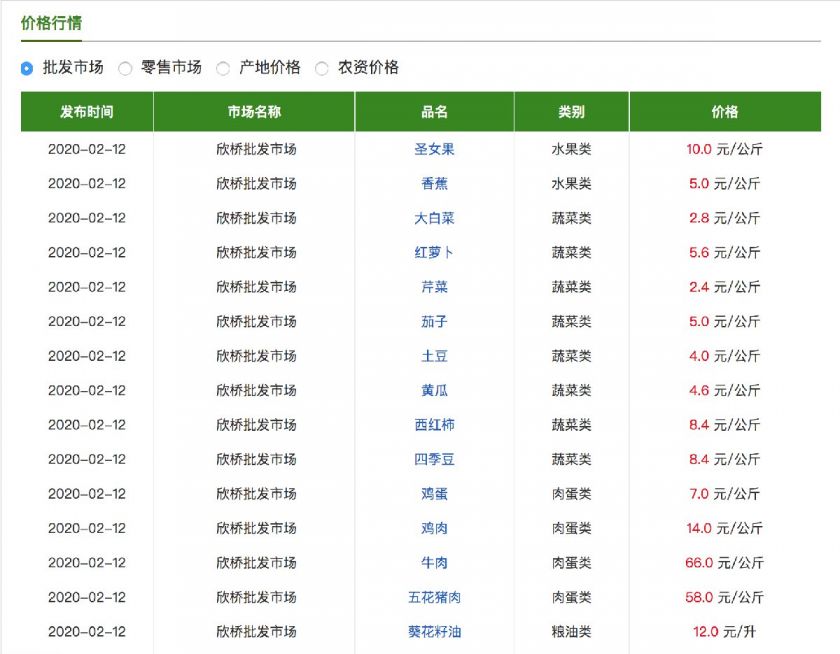Open the 圣女果 product link
This screenshot has width=840, height=654.
(x=434, y=149)
